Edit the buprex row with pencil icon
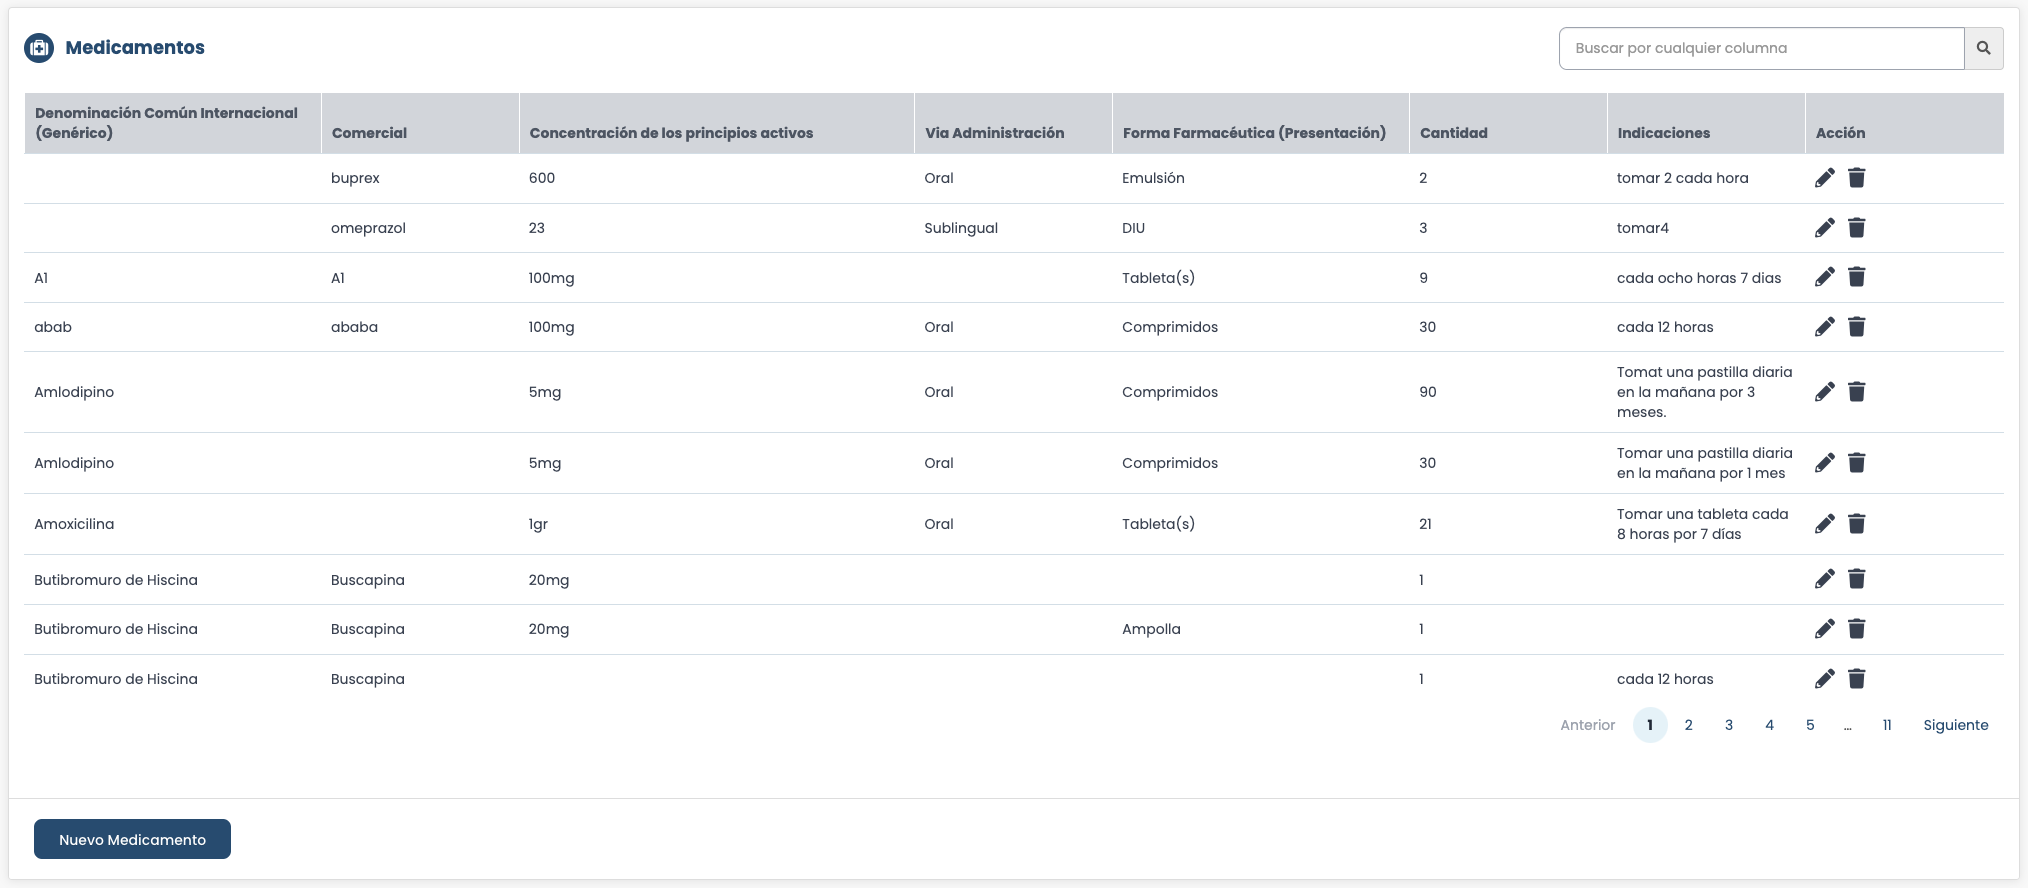The height and width of the screenshot is (888, 2028). tap(1825, 178)
